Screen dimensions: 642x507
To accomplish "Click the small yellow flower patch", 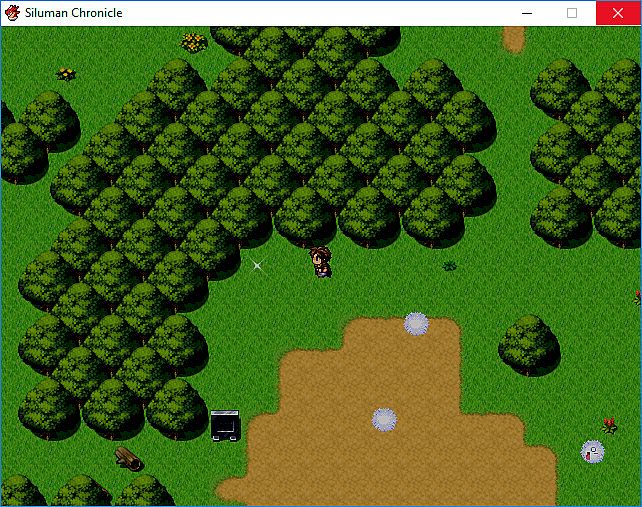I will pyautogui.click(x=66, y=74).
